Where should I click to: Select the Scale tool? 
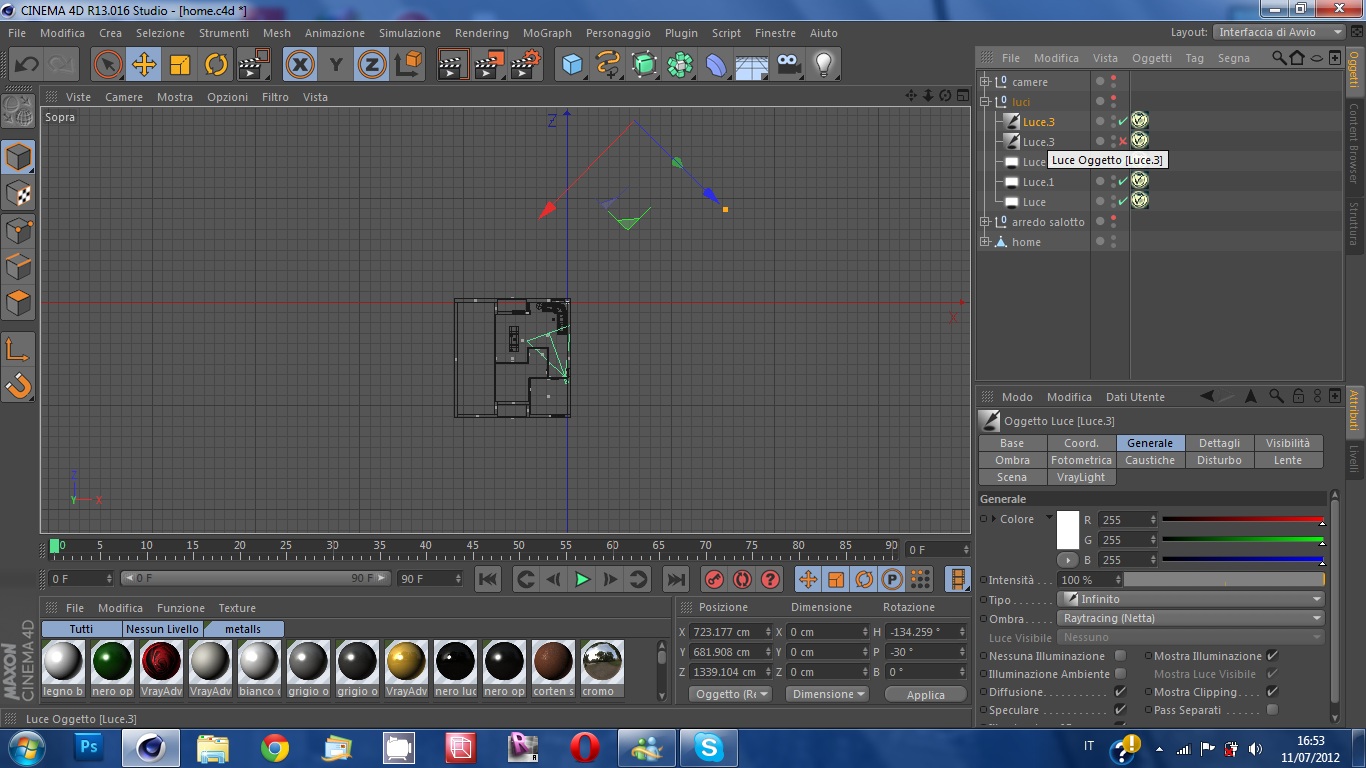click(180, 65)
